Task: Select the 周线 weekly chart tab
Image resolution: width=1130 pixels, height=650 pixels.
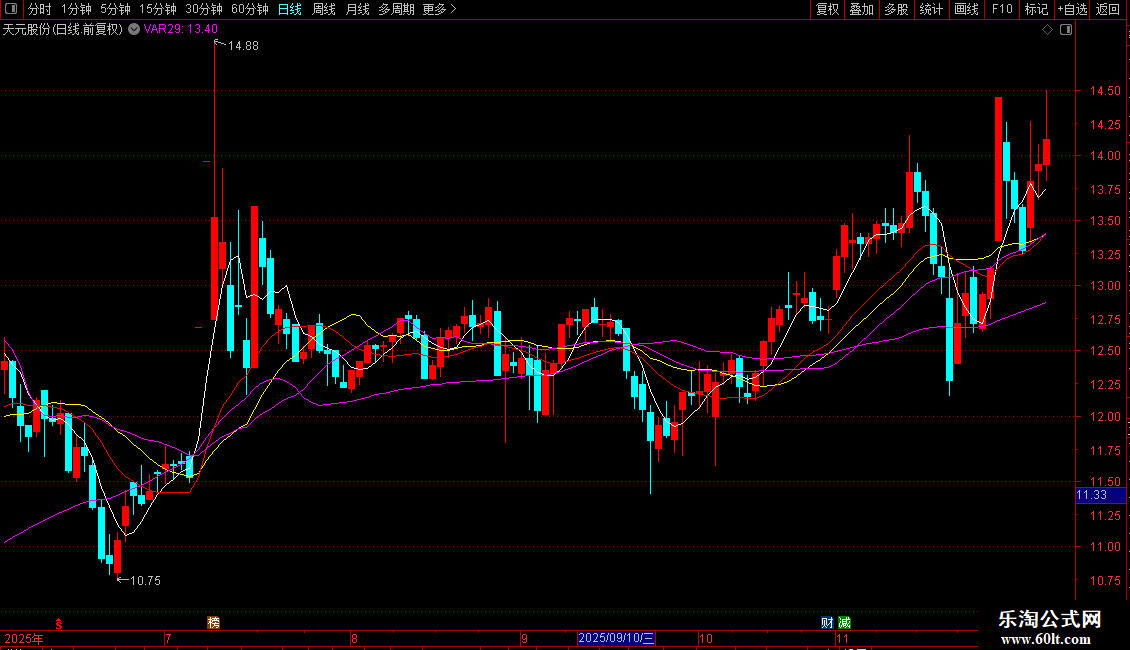Action: click(324, 9)
